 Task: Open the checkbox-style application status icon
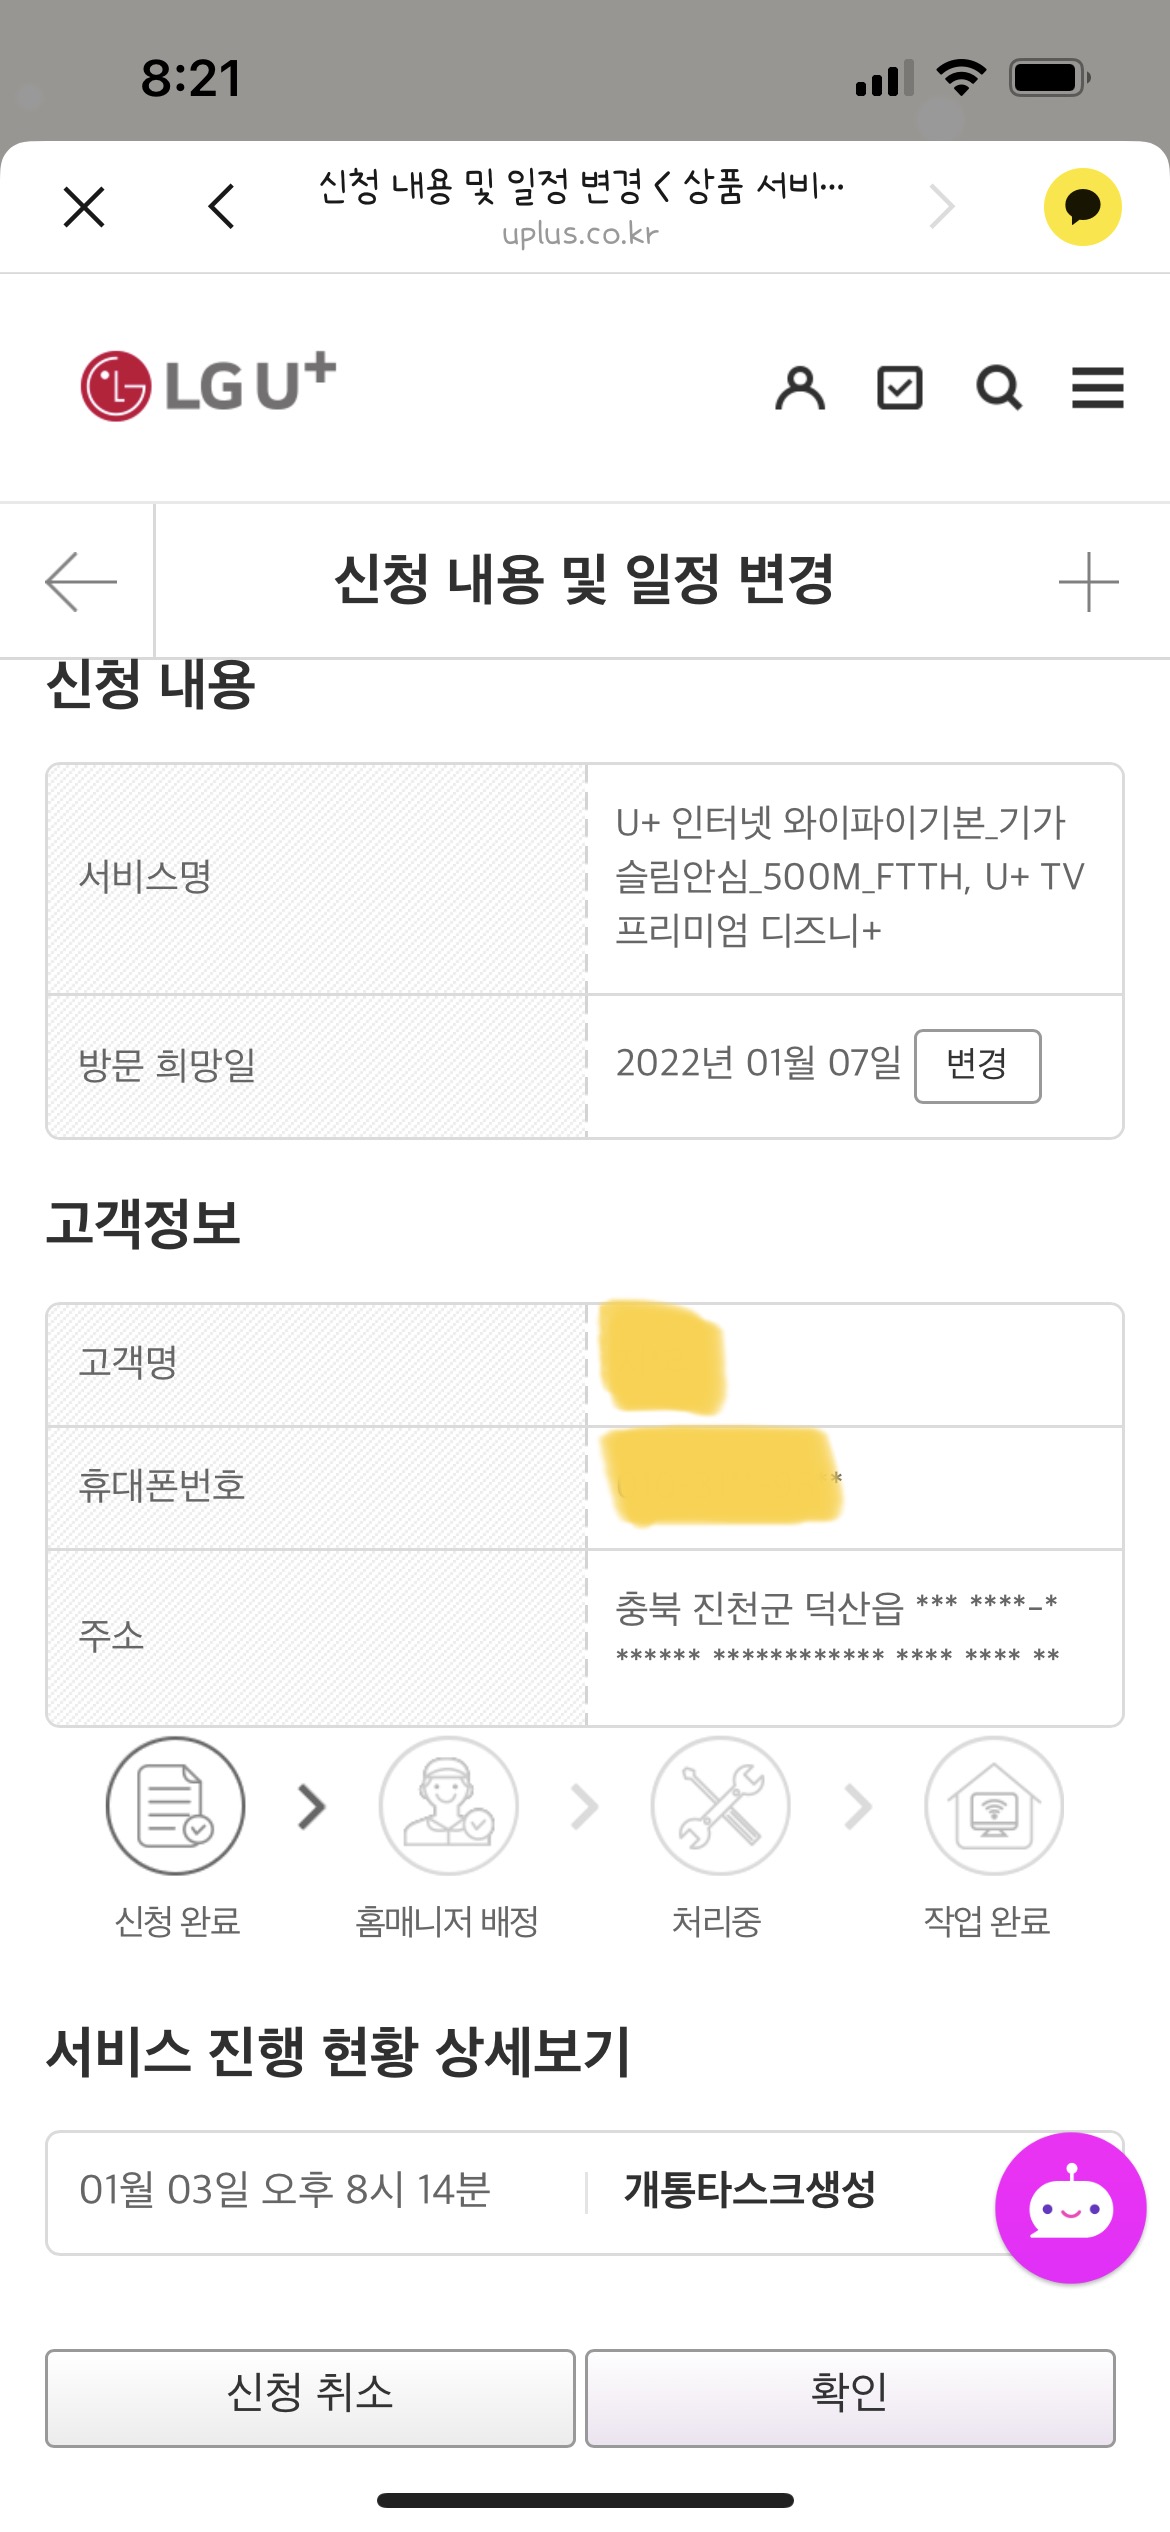(x=899, y=388)
